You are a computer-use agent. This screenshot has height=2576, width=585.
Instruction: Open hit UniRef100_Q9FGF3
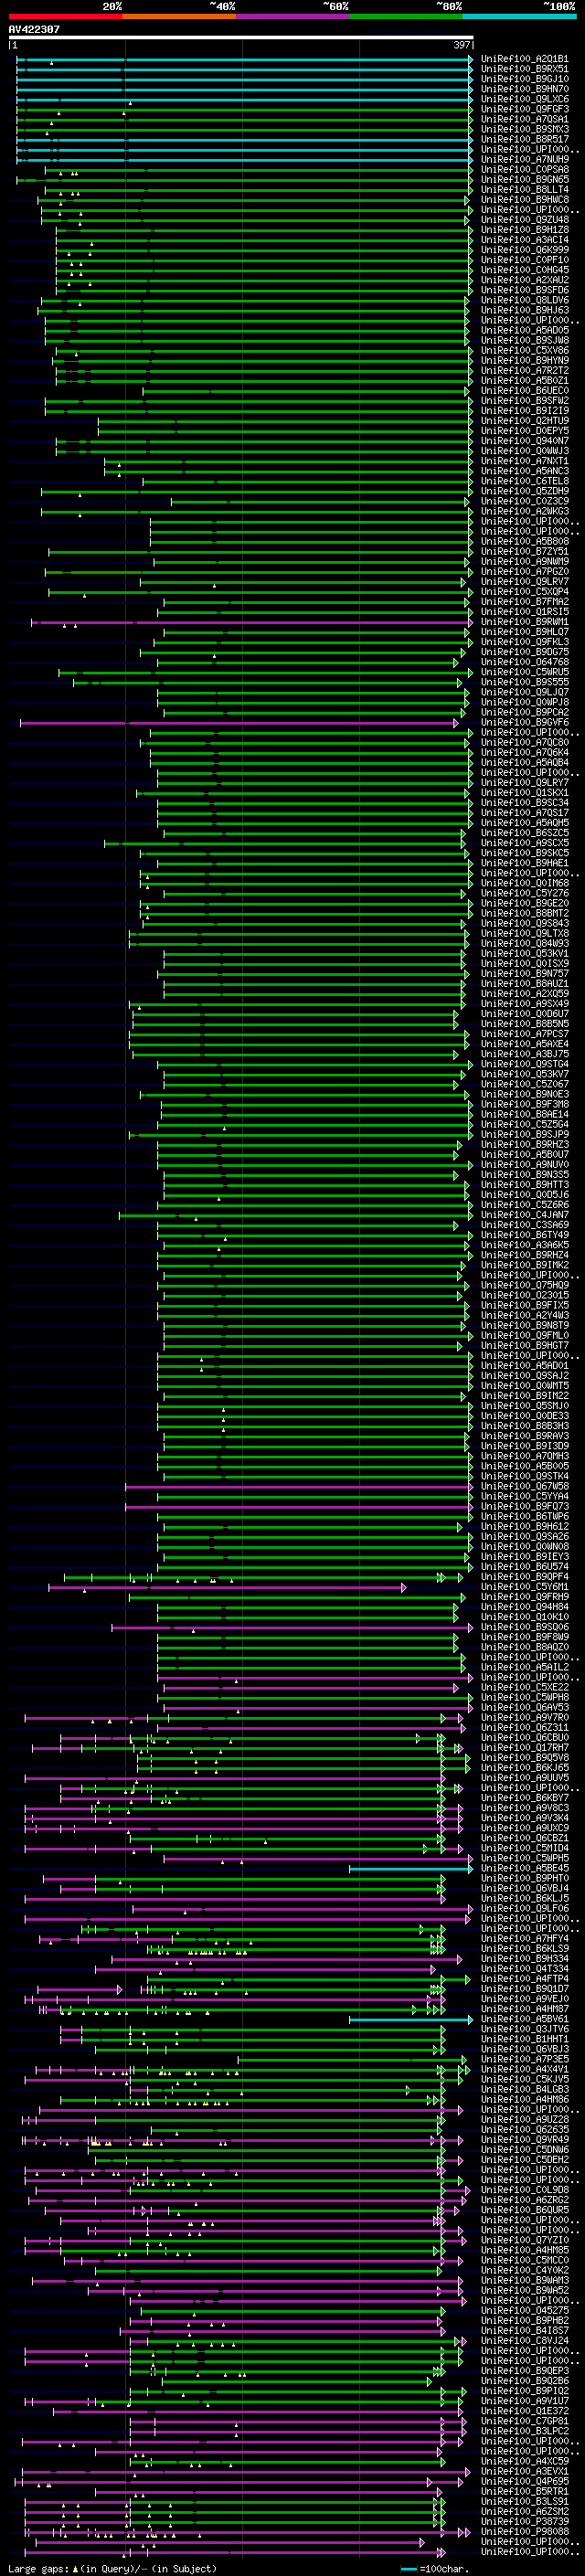(525, 109)
